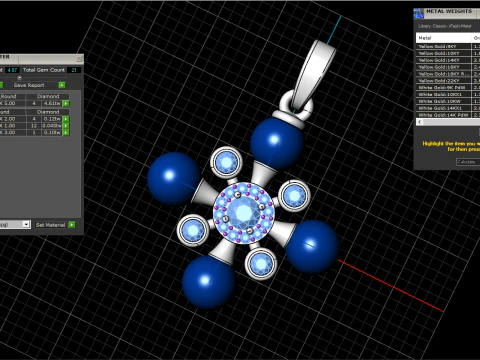Click green arrow in the 0.045tw row

click(66, 126)
